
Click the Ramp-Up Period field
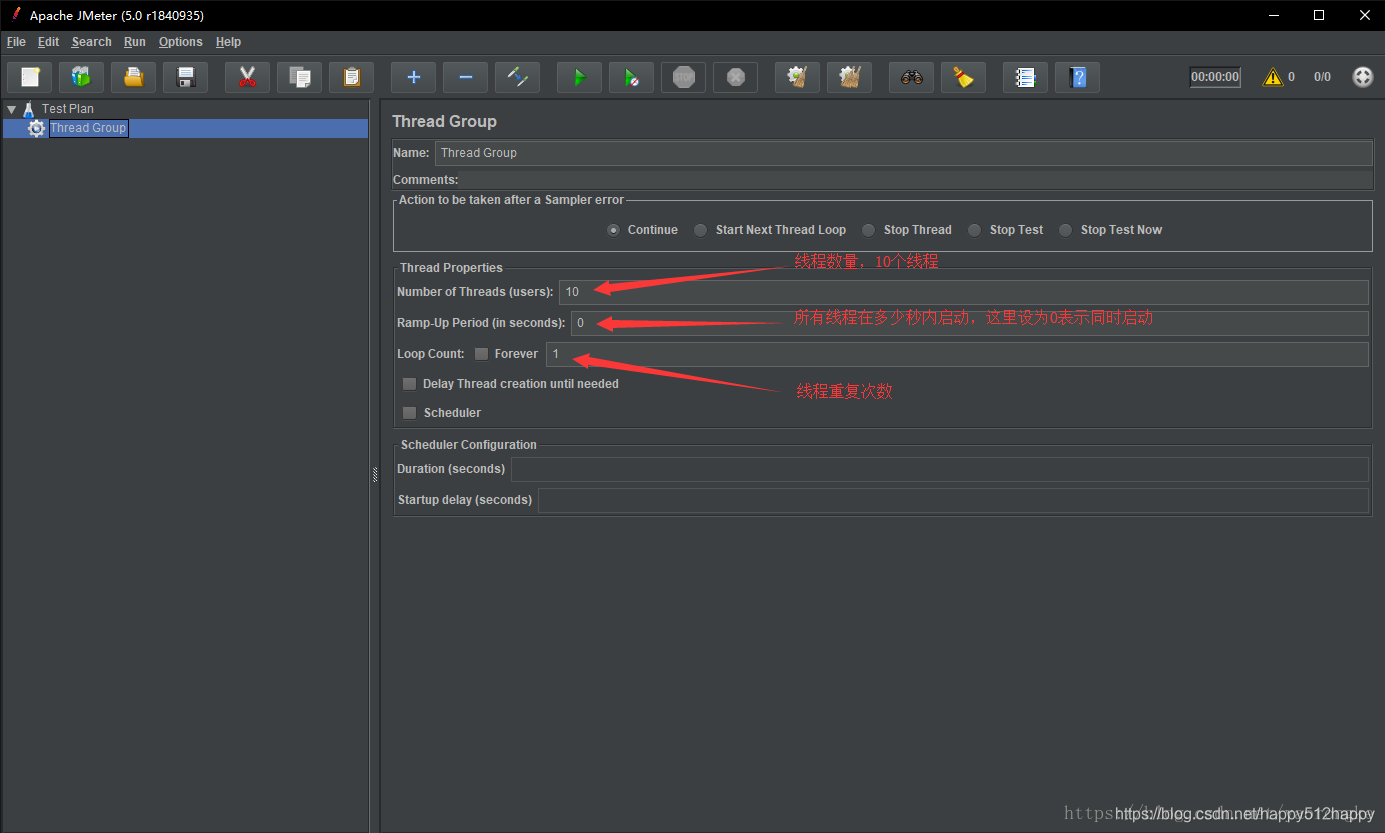970,323
